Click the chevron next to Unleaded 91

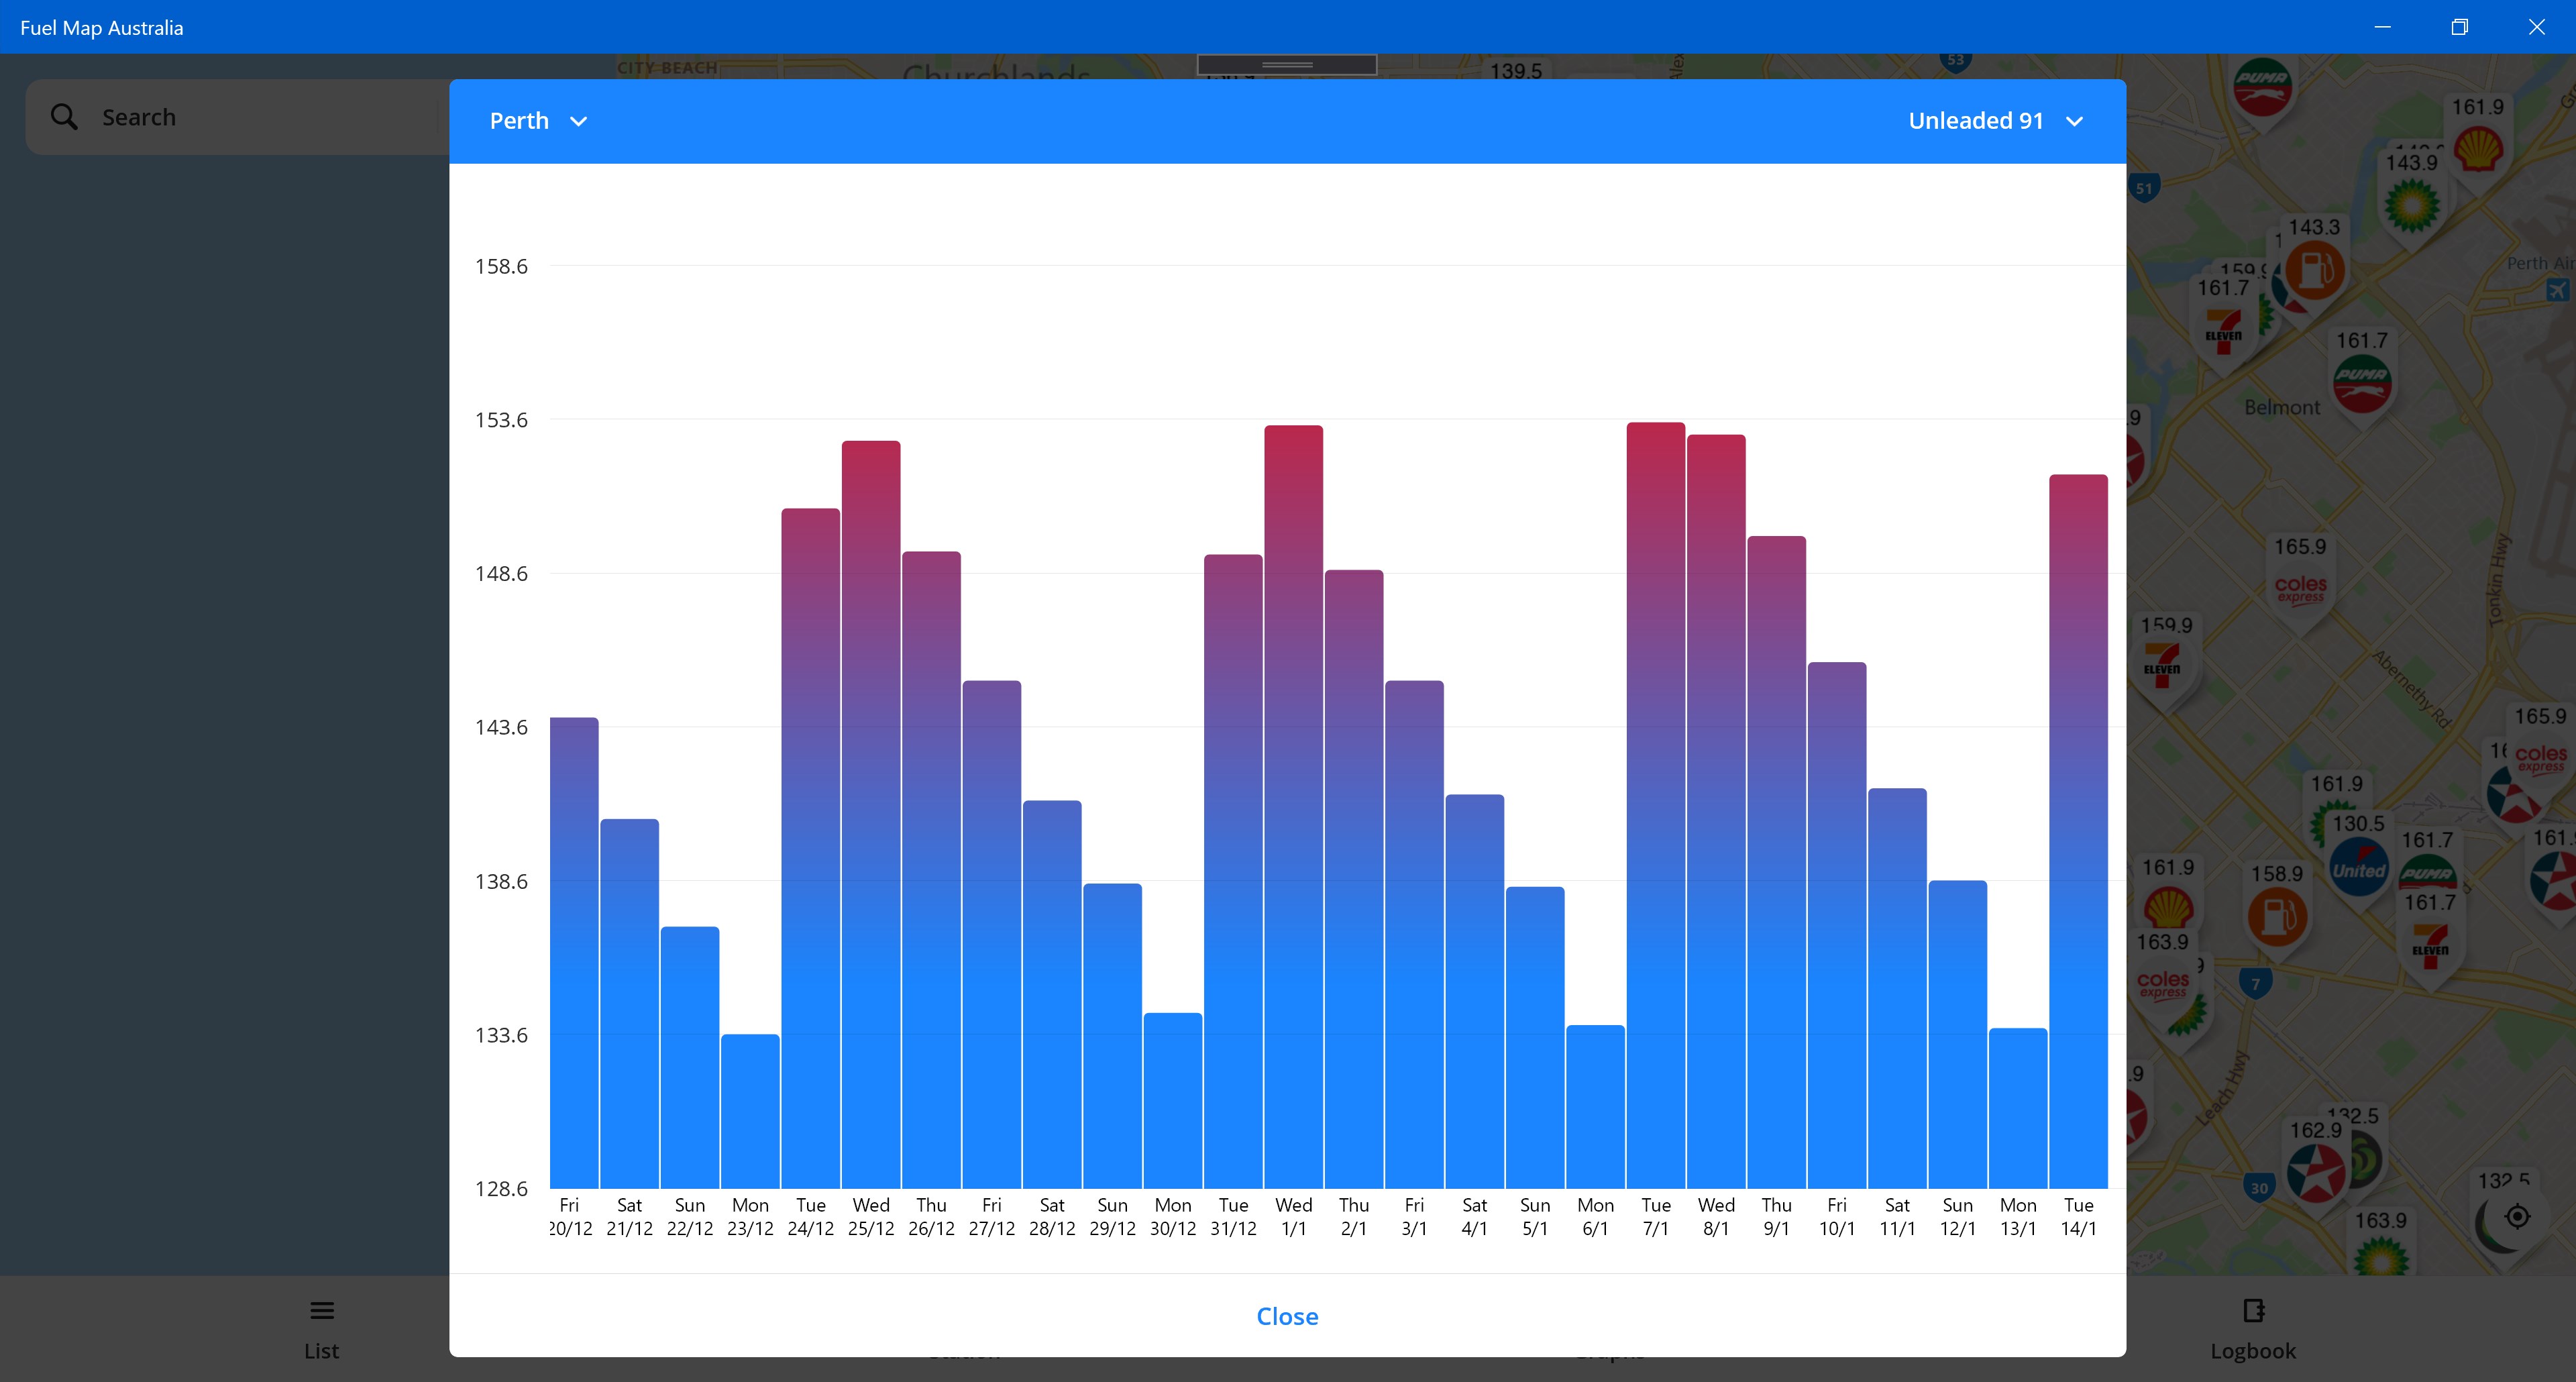pyautogui.click(x=2075, y=122)
